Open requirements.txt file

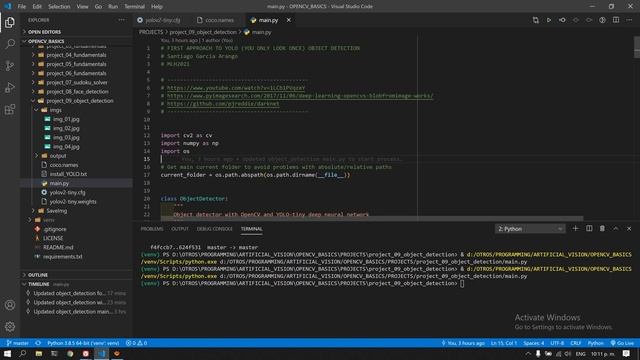tap(62, 256)
